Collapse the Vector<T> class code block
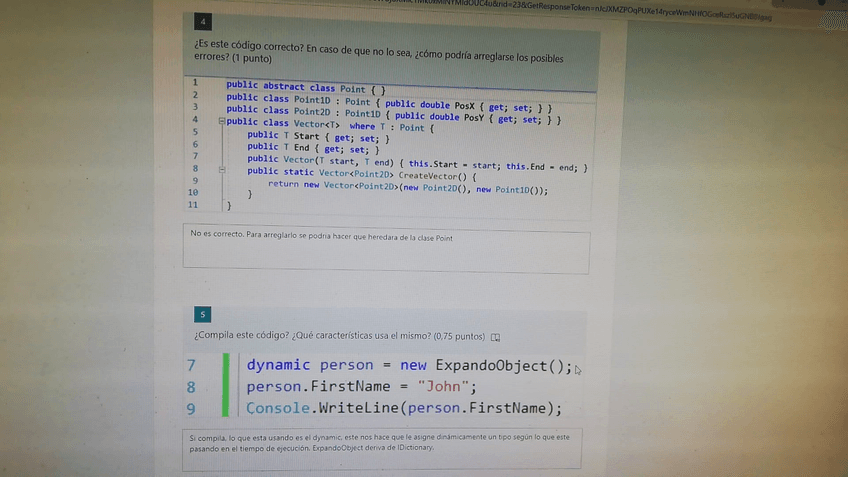This screenshot has width=848, height=477. point(222,121)
